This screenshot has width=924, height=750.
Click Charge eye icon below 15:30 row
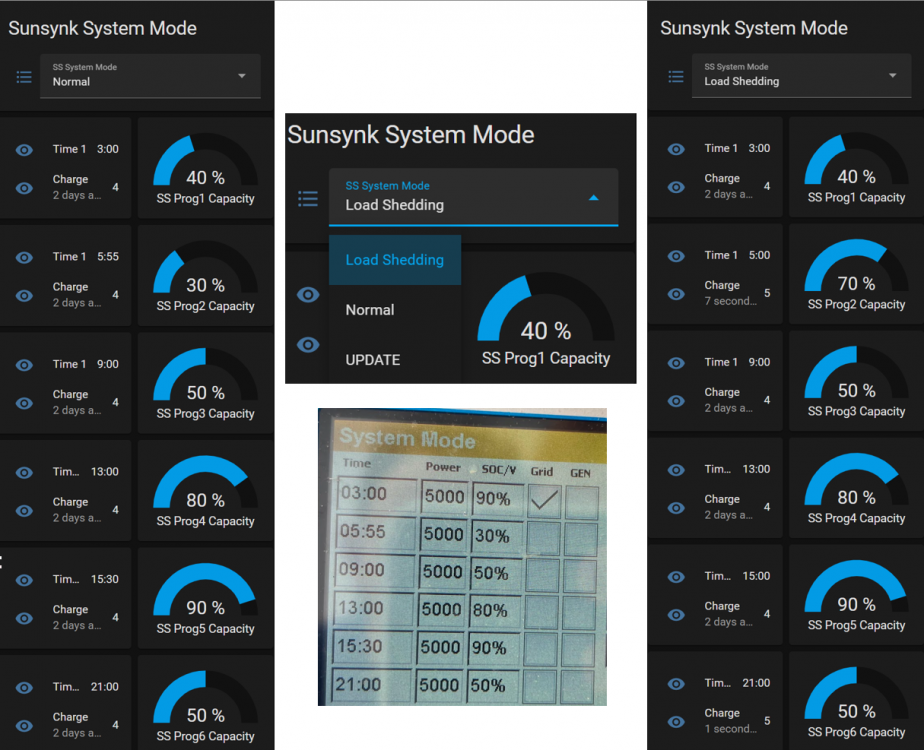(x=24, y=618)
